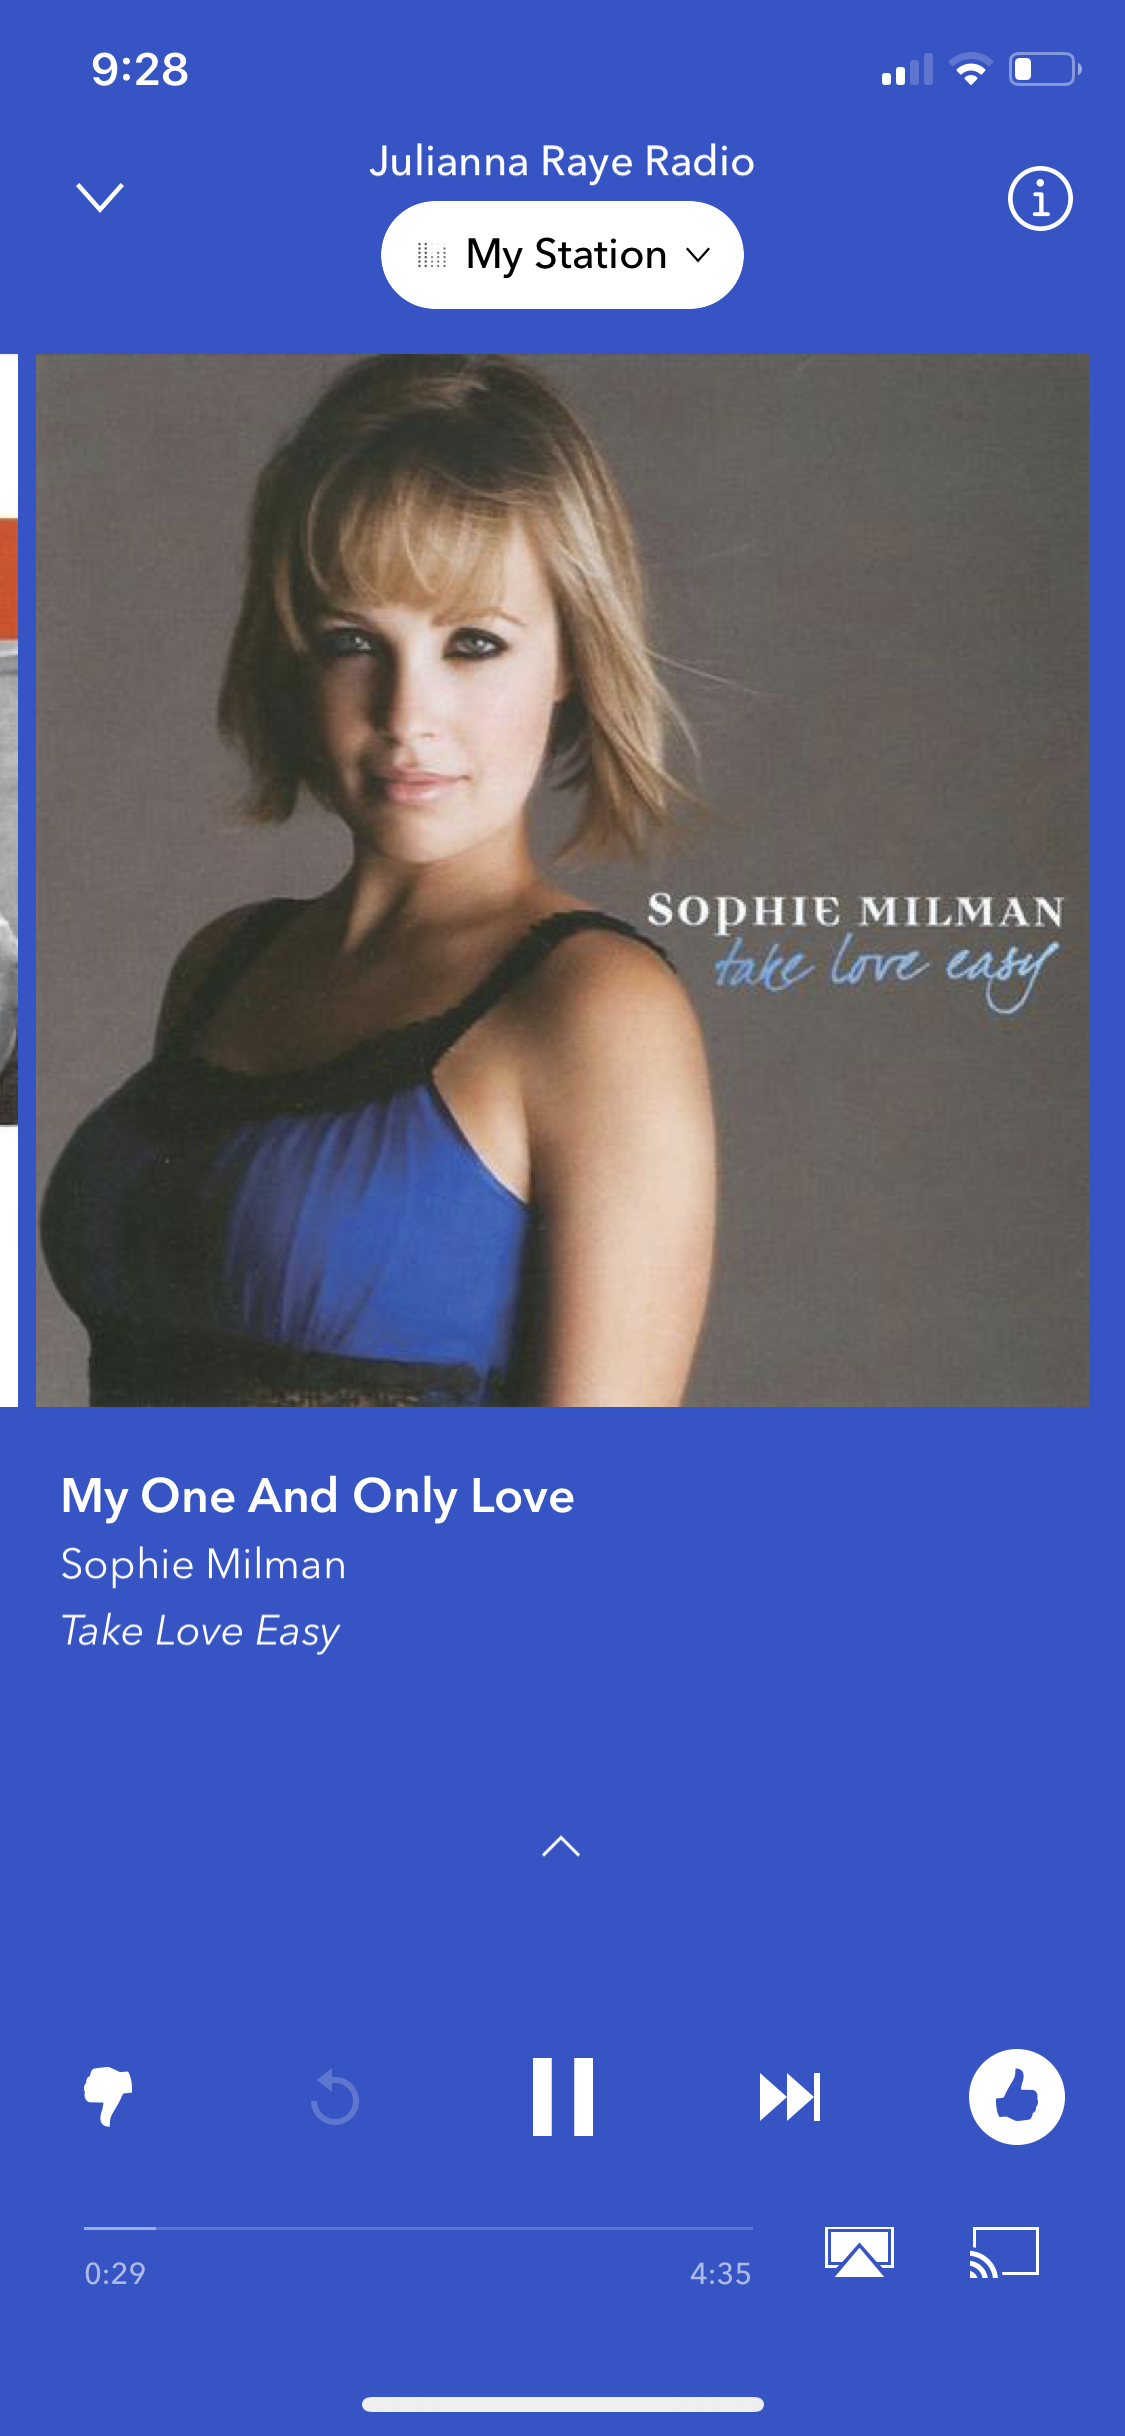1125x2436 pixels.
Task: Expand track details with up chevron
Action: click(x=561, y=1846)
